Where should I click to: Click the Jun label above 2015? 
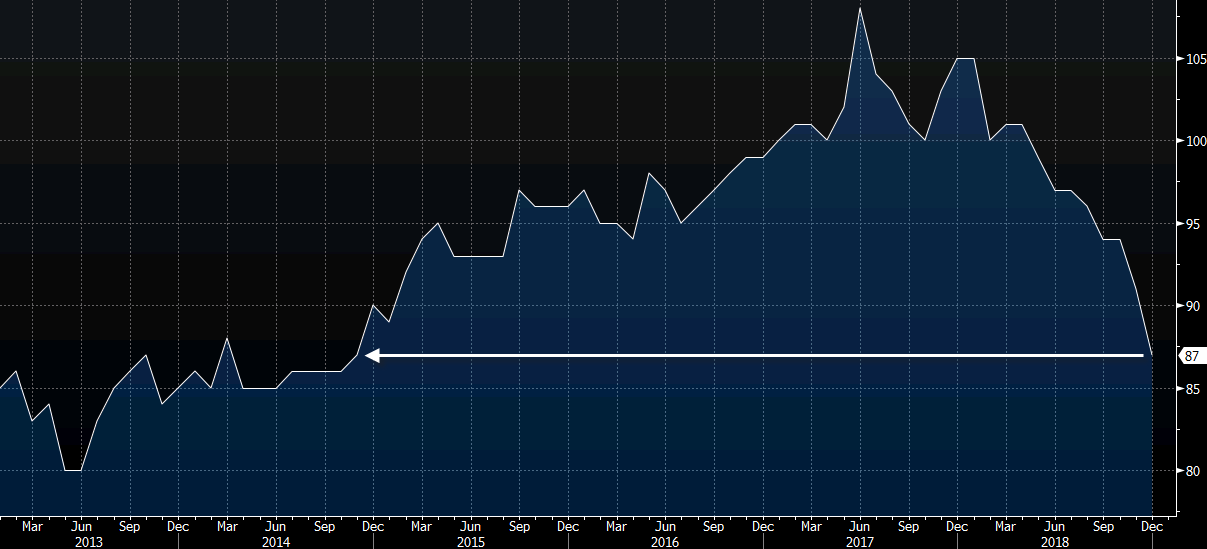pyautogui.click(x=471, y=526)
